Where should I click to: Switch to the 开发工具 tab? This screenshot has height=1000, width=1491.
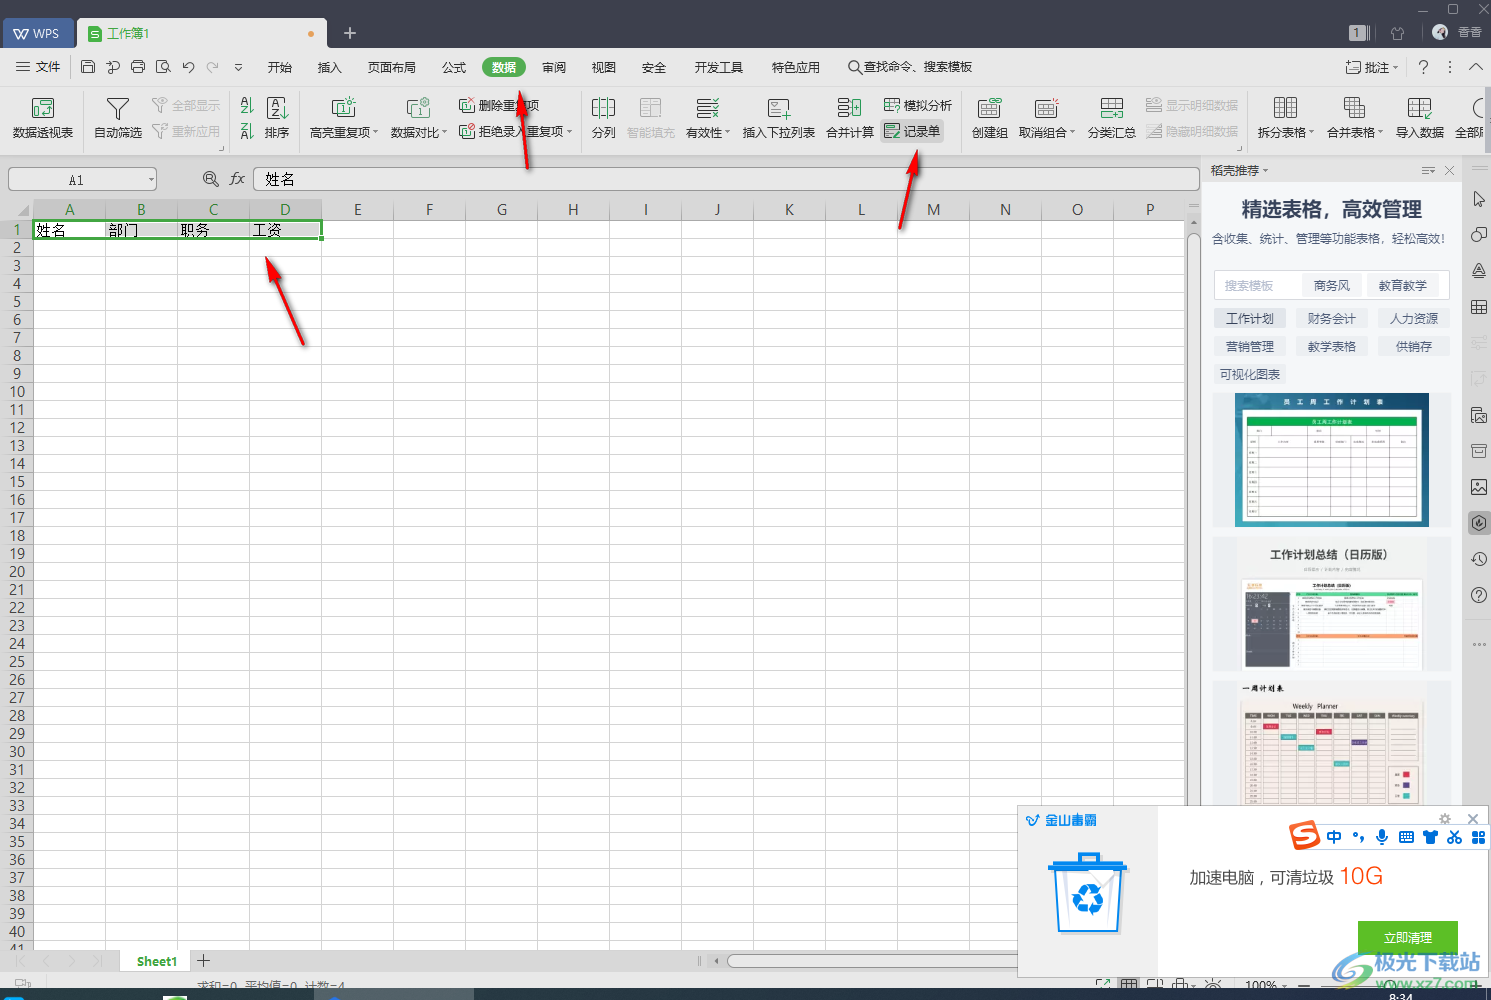(719, 67)
